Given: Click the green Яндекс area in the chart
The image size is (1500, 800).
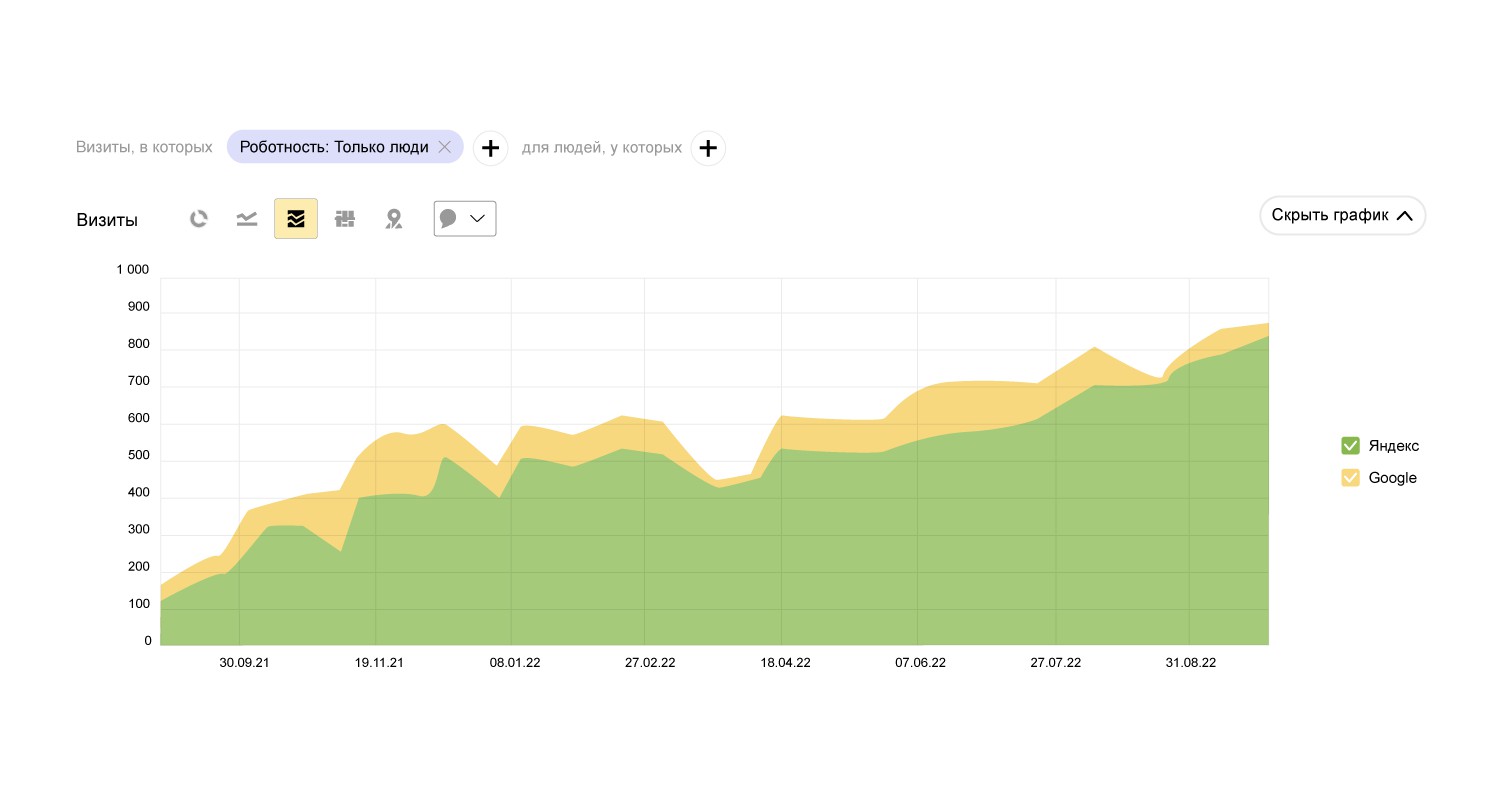Looking at the screenshot, I should point(700,570).
